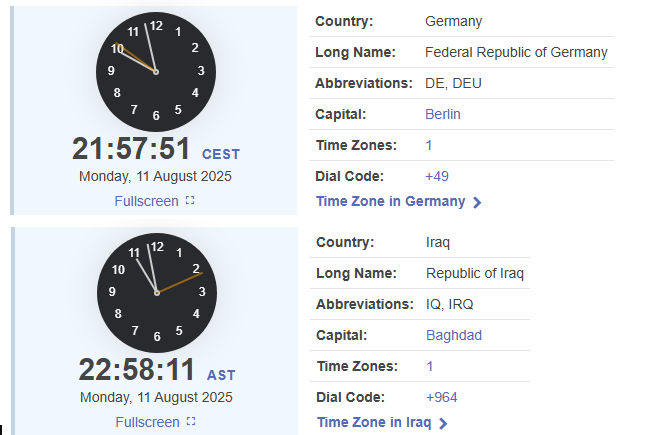Click the fullscreen icon under Germany clock
Viewport: 646px width, 435px height.
pos(190,201)
